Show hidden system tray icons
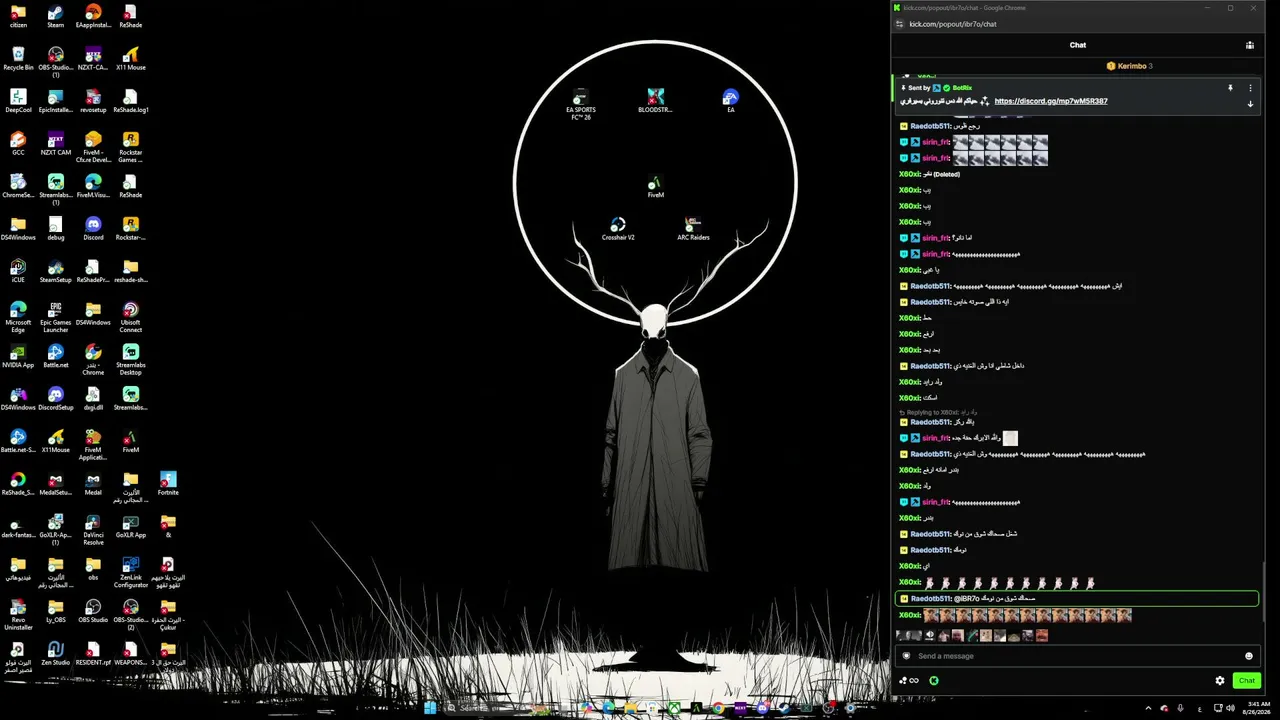 click(1148, 708)
